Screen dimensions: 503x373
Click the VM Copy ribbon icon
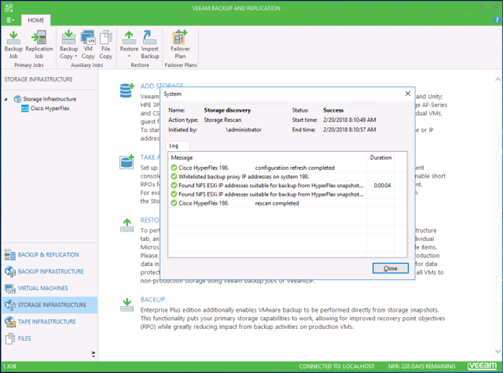(88, 45)
